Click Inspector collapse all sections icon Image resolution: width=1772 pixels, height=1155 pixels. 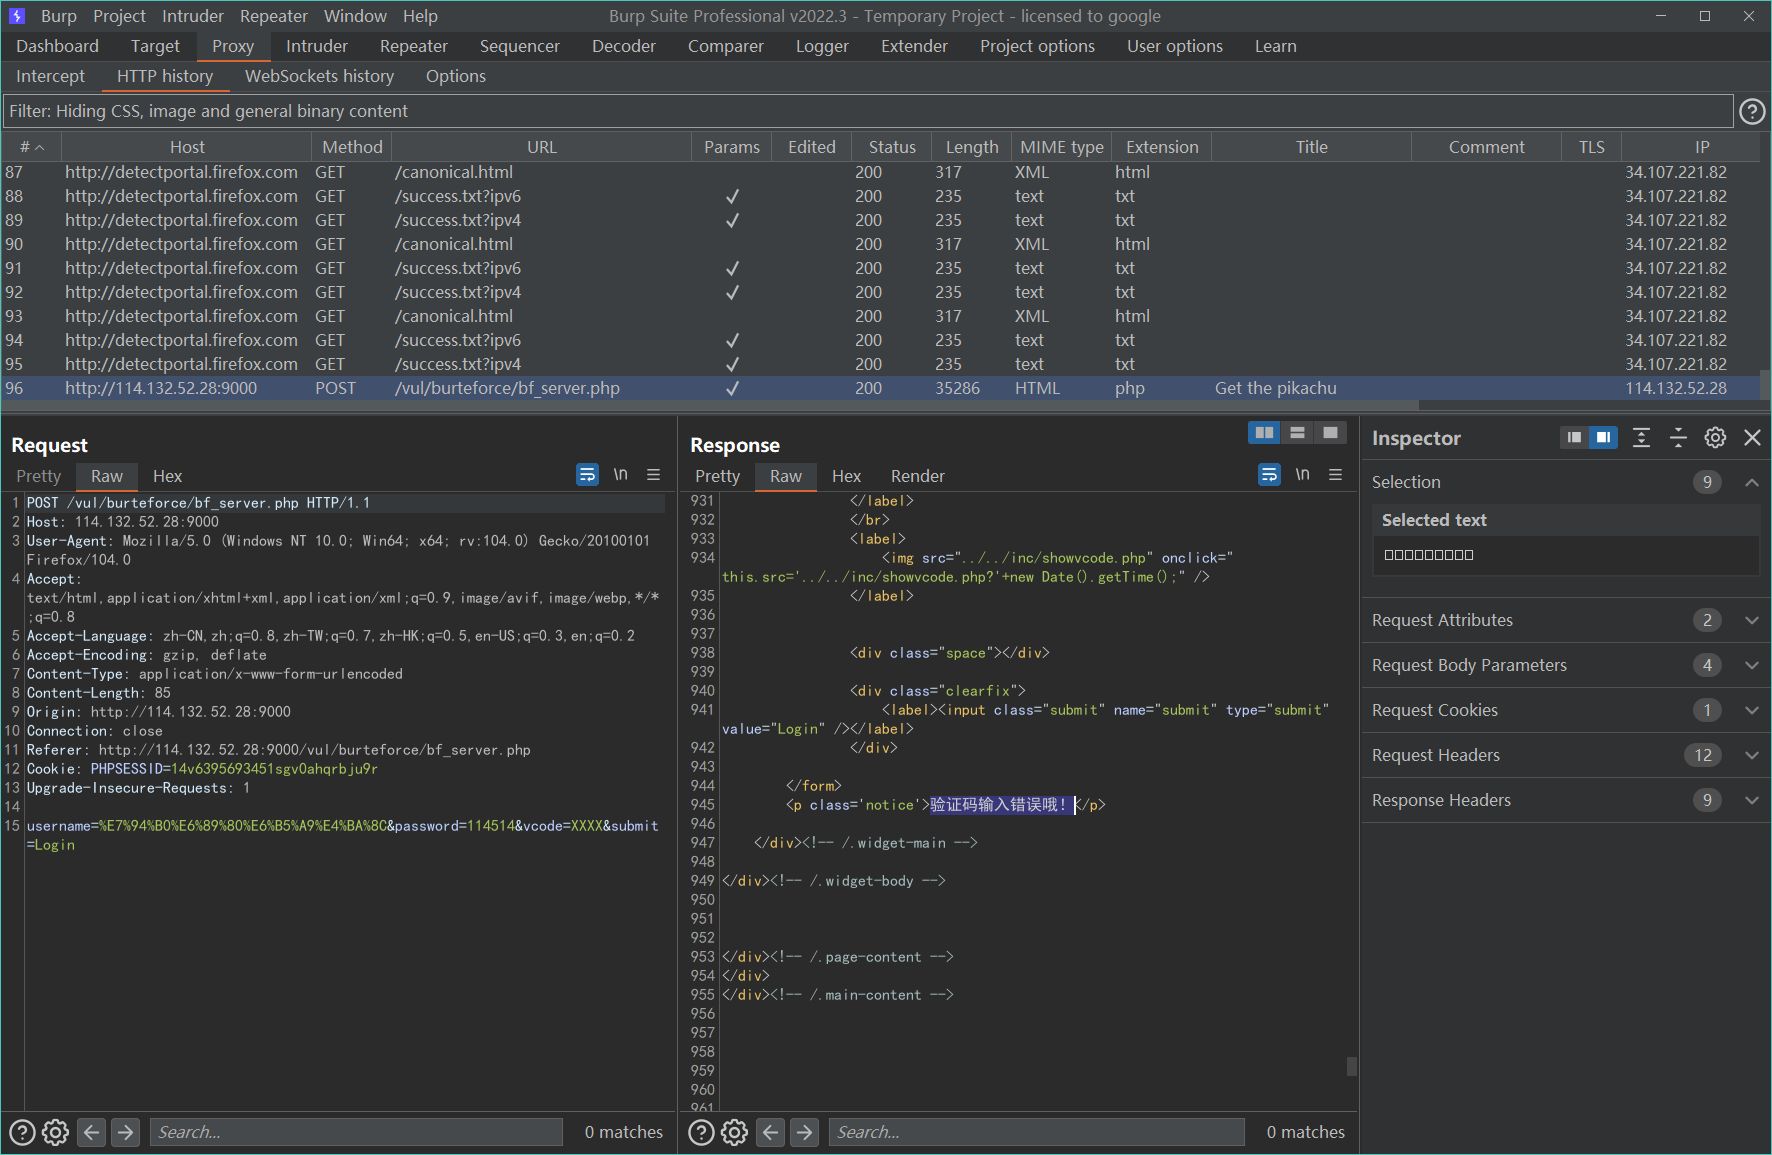[1678, 437]
